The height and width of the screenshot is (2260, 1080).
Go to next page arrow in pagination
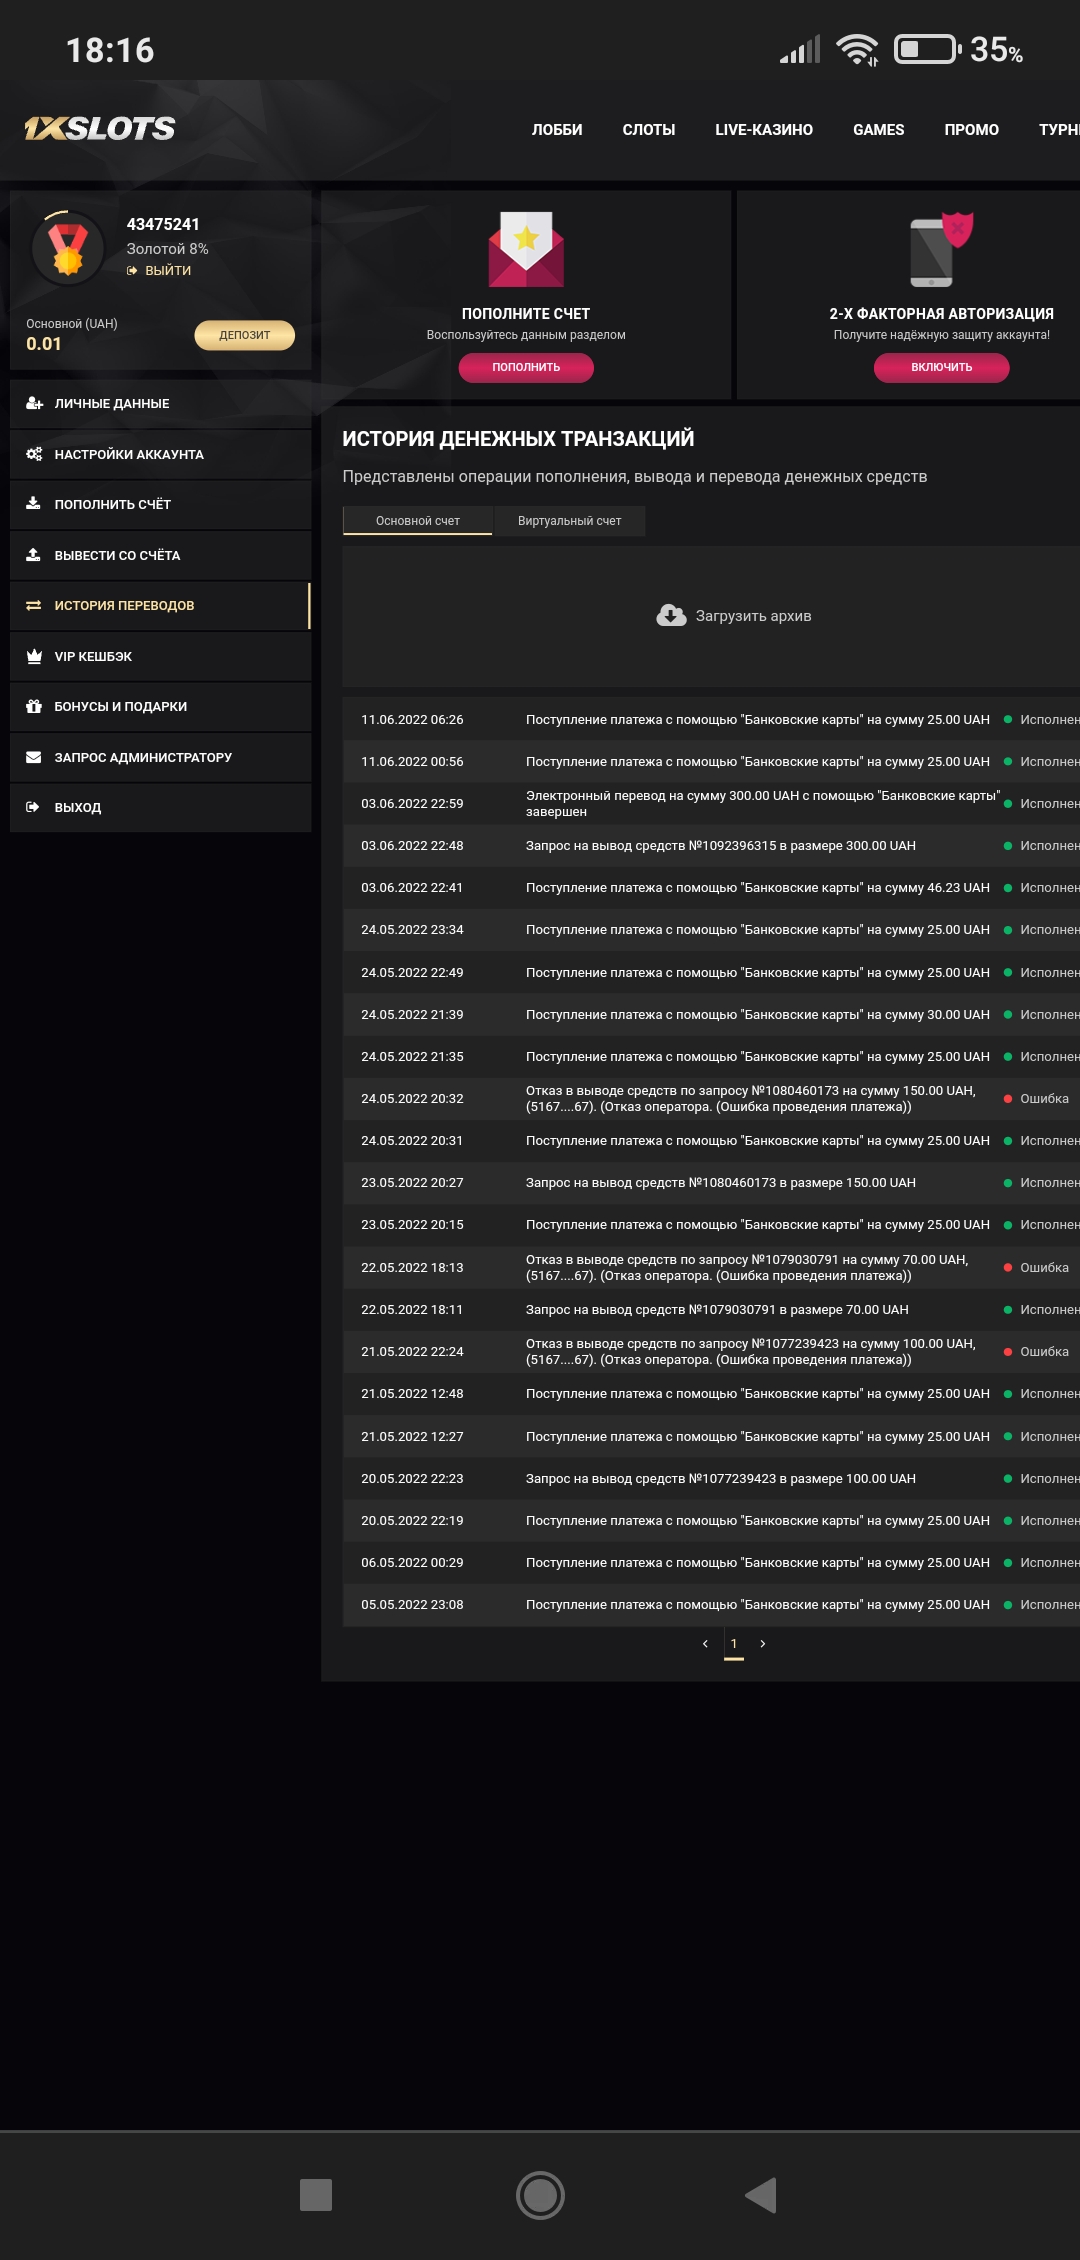pyautogui.click(x=763, y=1644)
